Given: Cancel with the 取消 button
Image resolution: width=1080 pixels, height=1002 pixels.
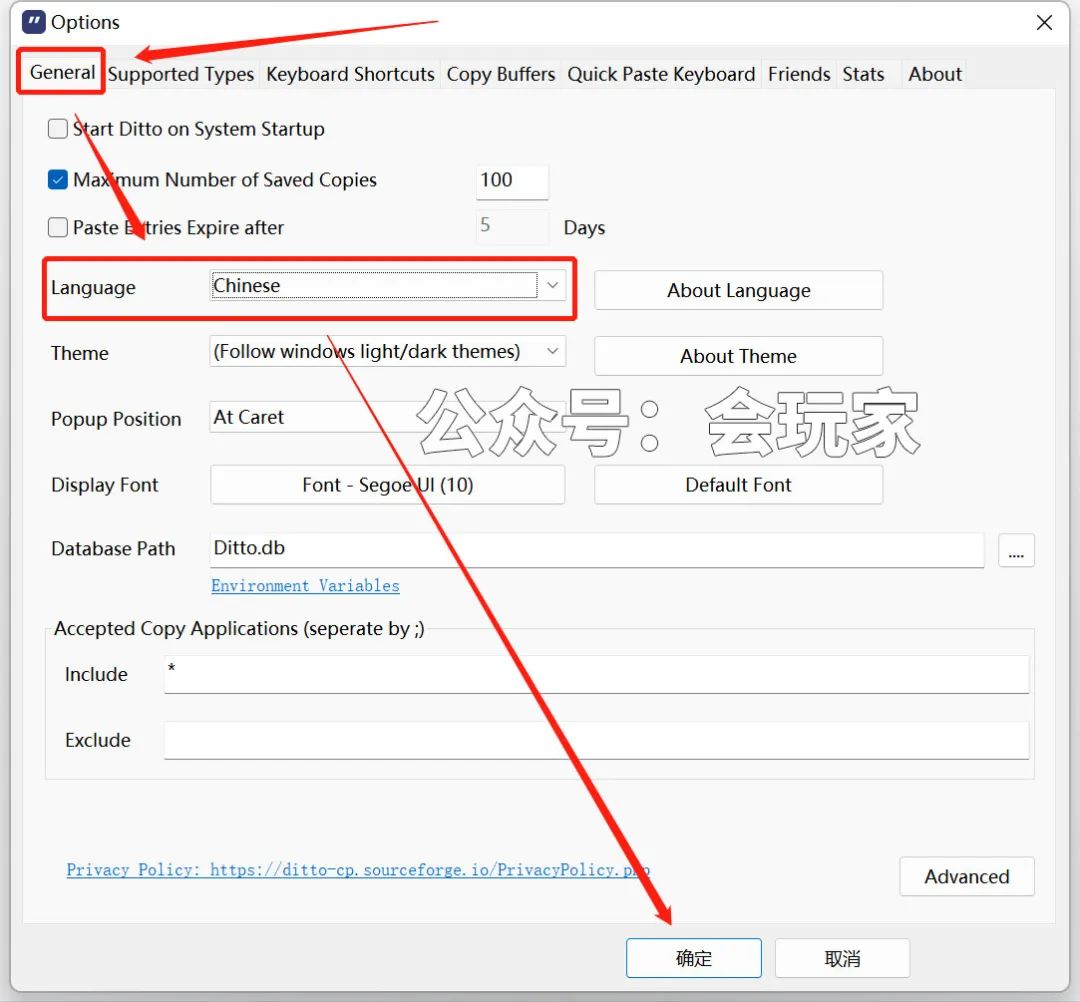Looking at the screenshot, I should [842, 958].
